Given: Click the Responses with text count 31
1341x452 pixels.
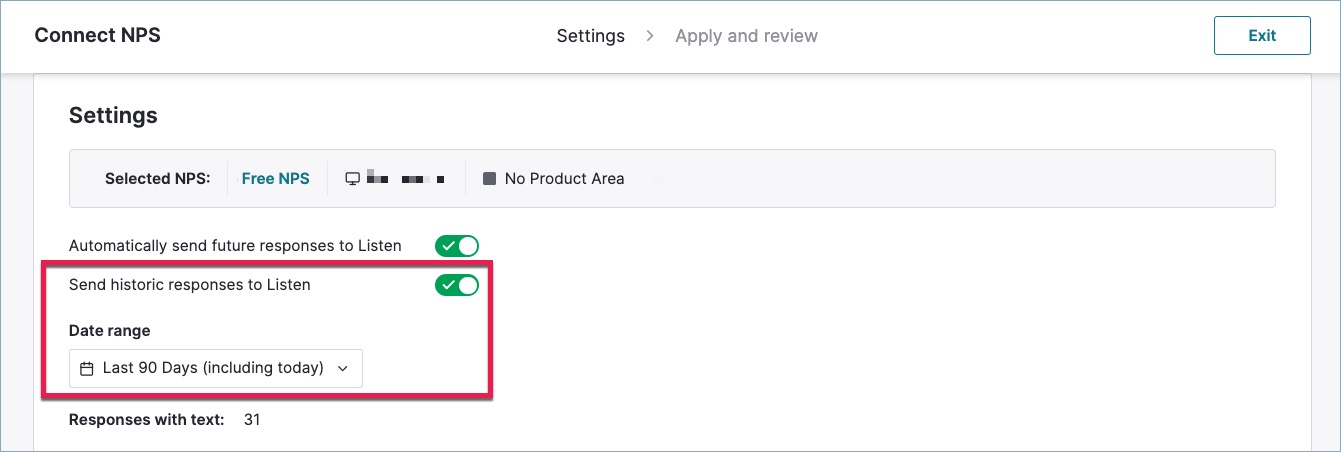Looking at the screenshot, I should (x=252, y=420).
